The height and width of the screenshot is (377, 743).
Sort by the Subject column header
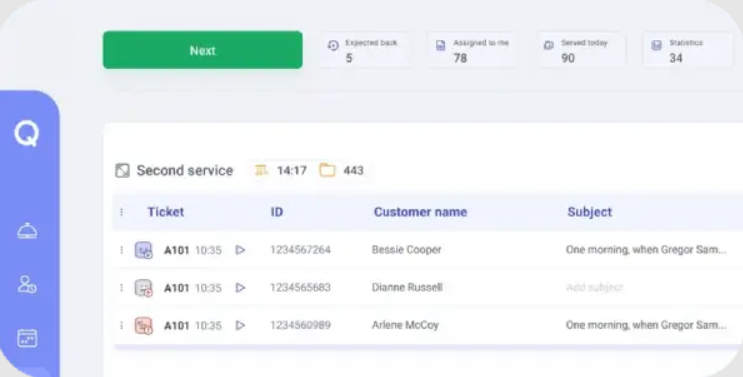click(x=589, y=212)
